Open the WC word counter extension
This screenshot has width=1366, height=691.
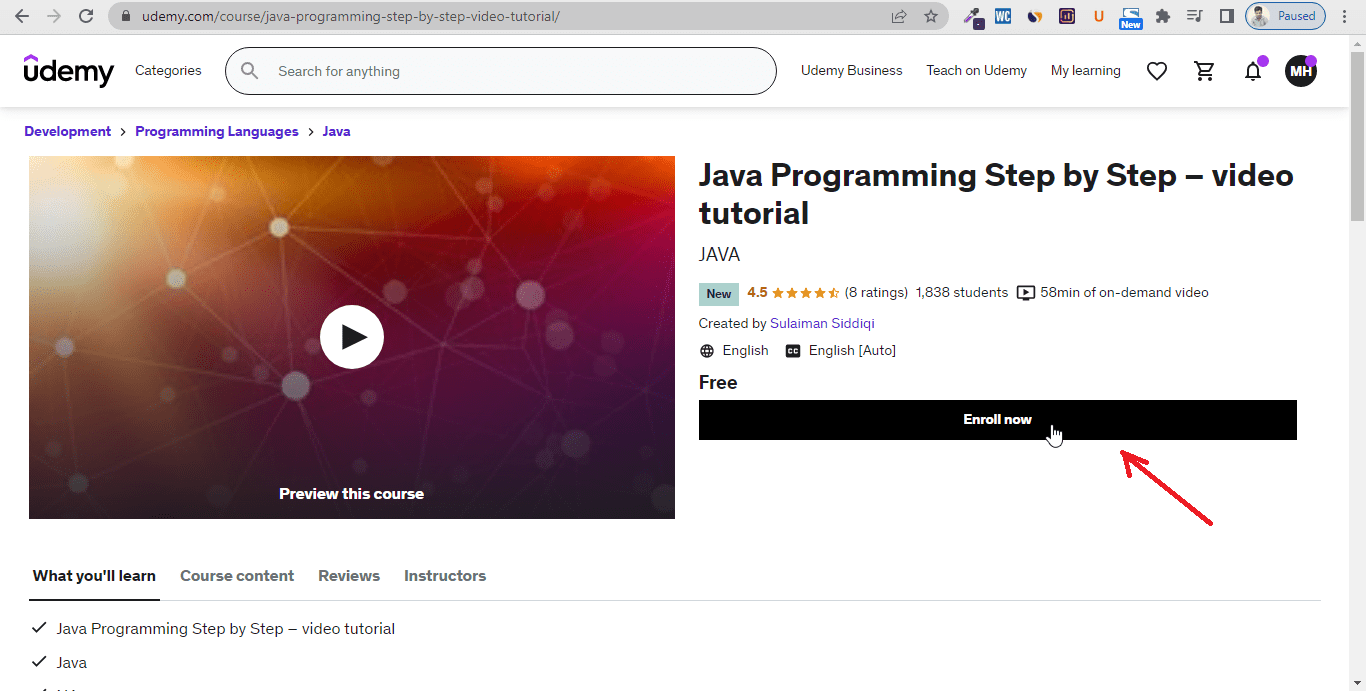[x=1003, y=16]
